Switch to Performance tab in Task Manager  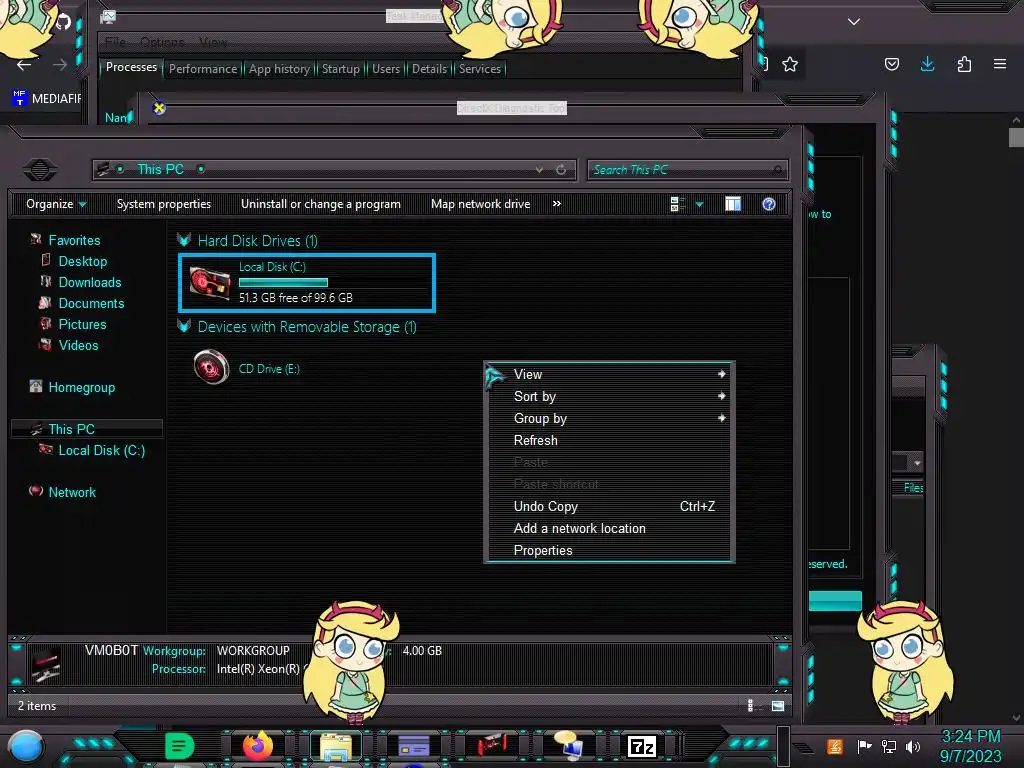[203, 69]
